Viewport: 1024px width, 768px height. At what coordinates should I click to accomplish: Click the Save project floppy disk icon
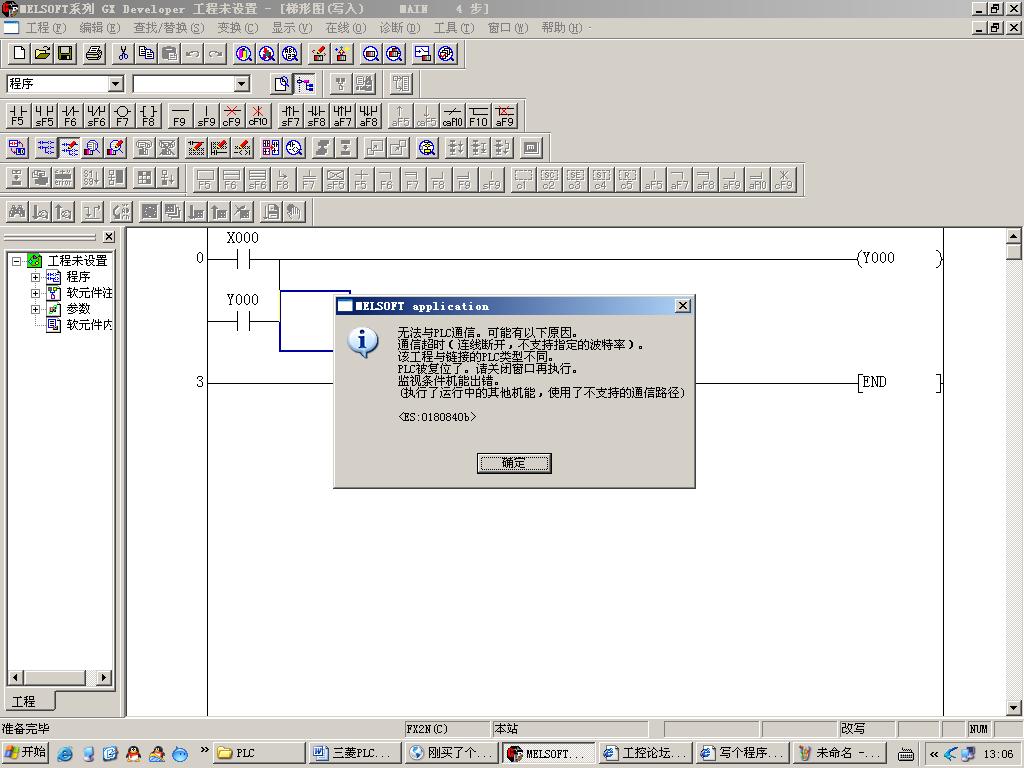point(65,54)
